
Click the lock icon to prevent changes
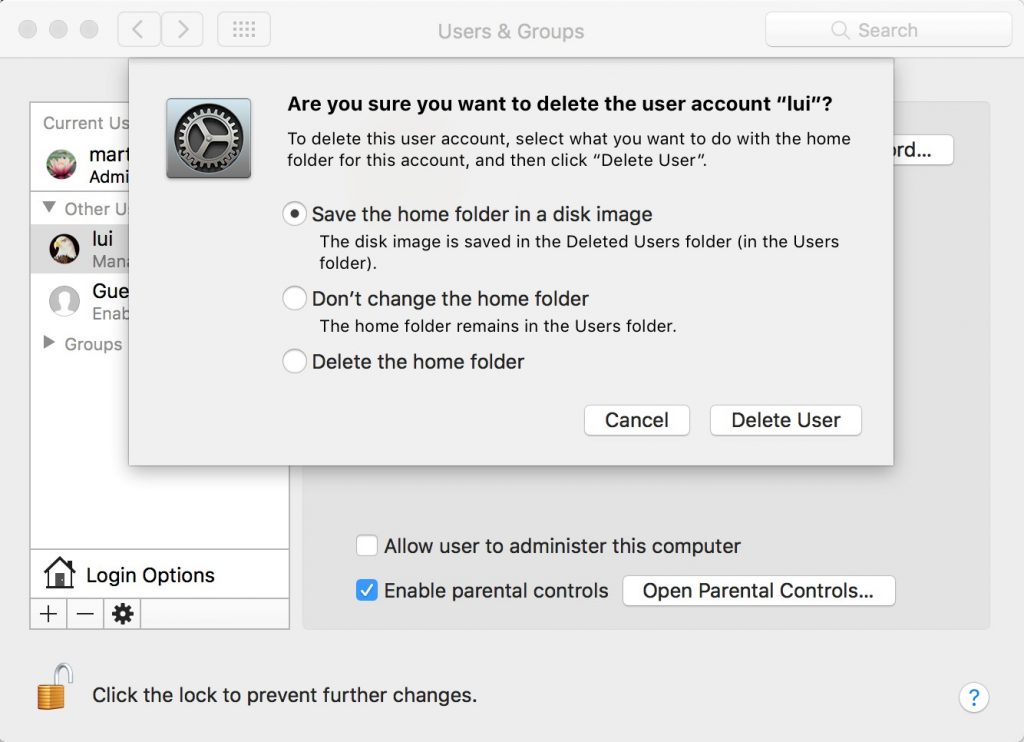click(x=55, y=687)
